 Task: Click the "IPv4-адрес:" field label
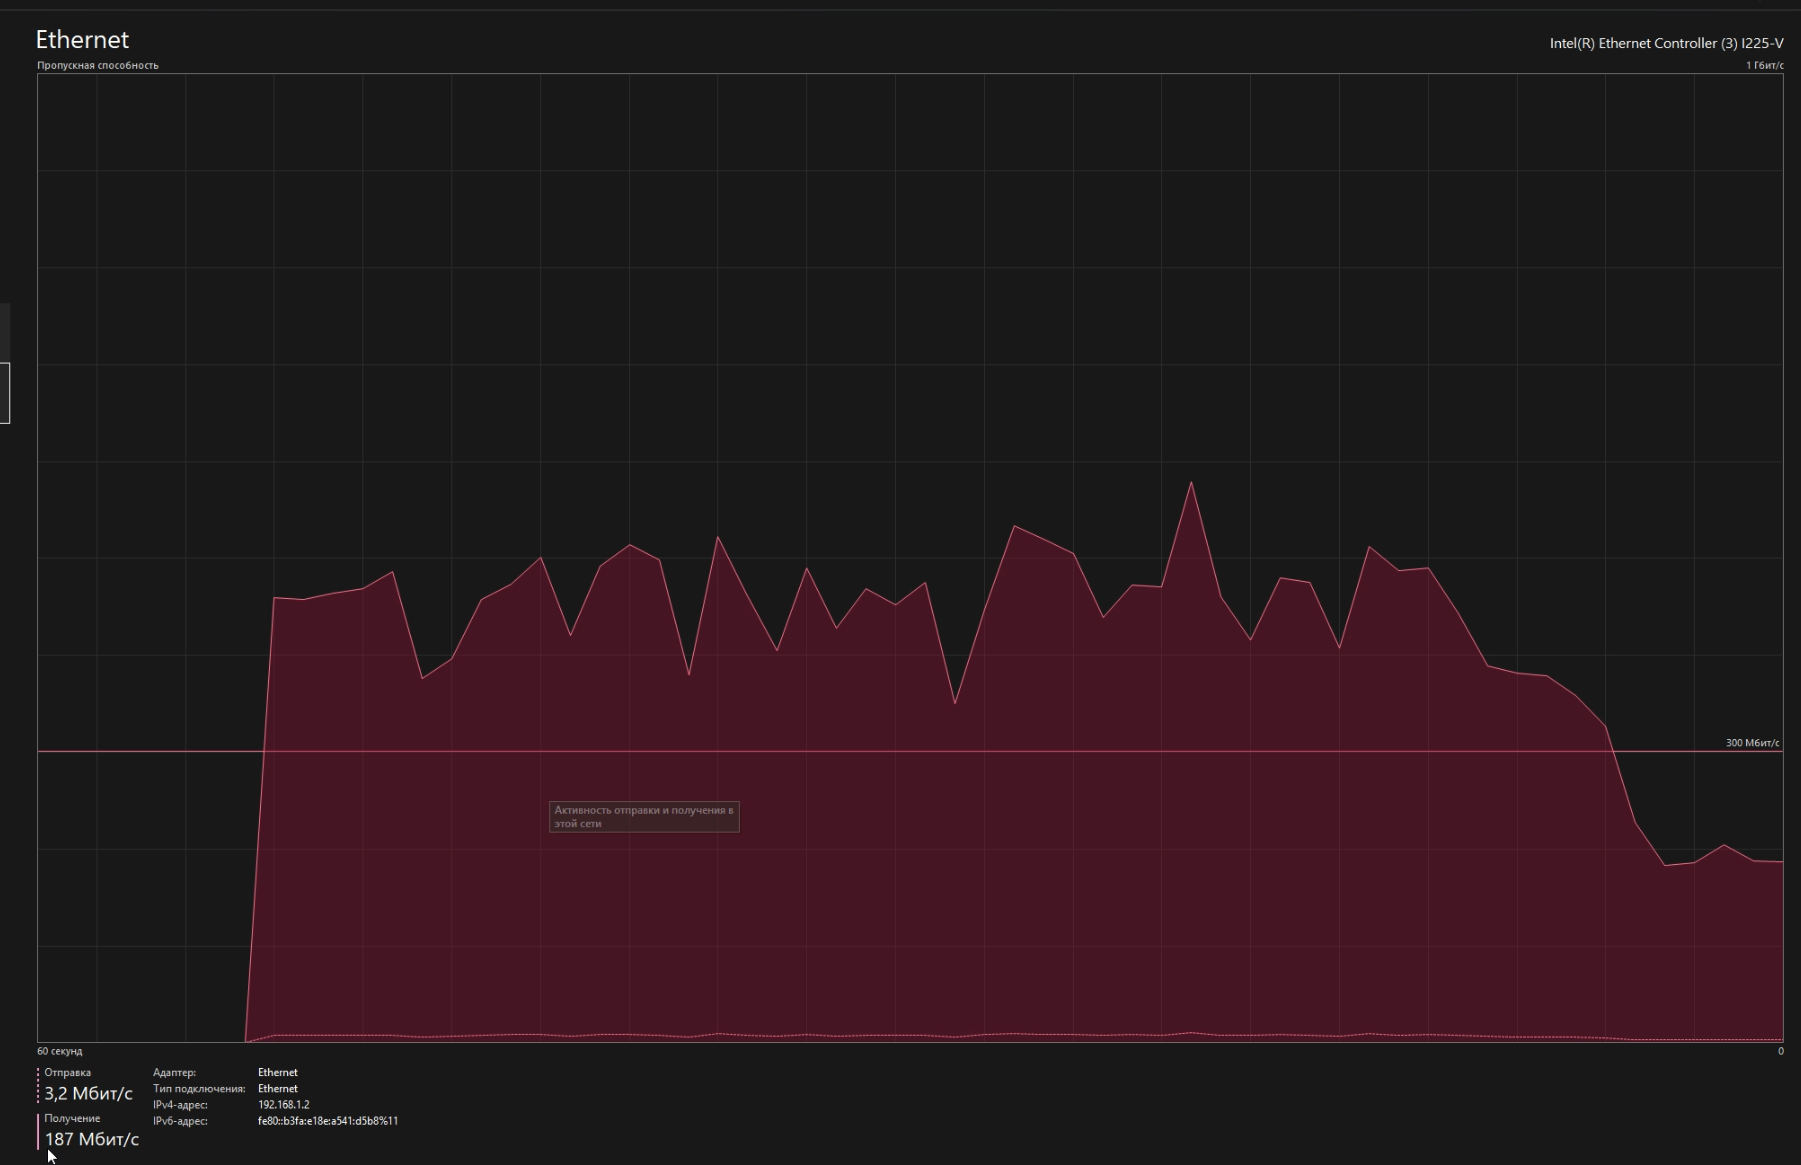coord(180,1105)
